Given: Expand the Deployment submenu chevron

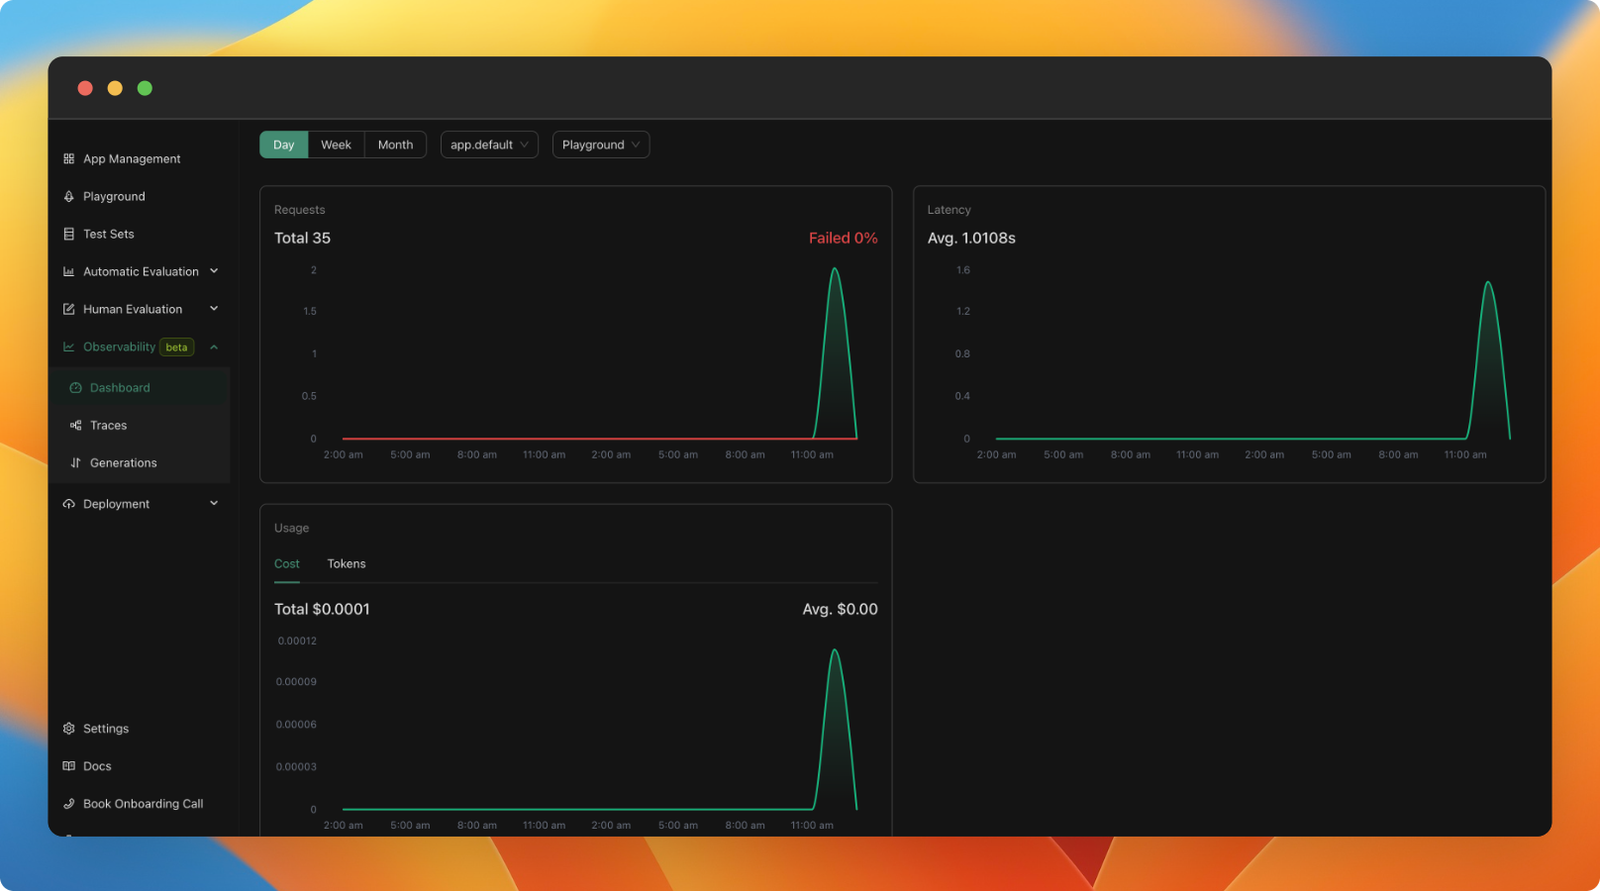Looking at the screenshot, I should pyautogui.click(x=214, y=504).
